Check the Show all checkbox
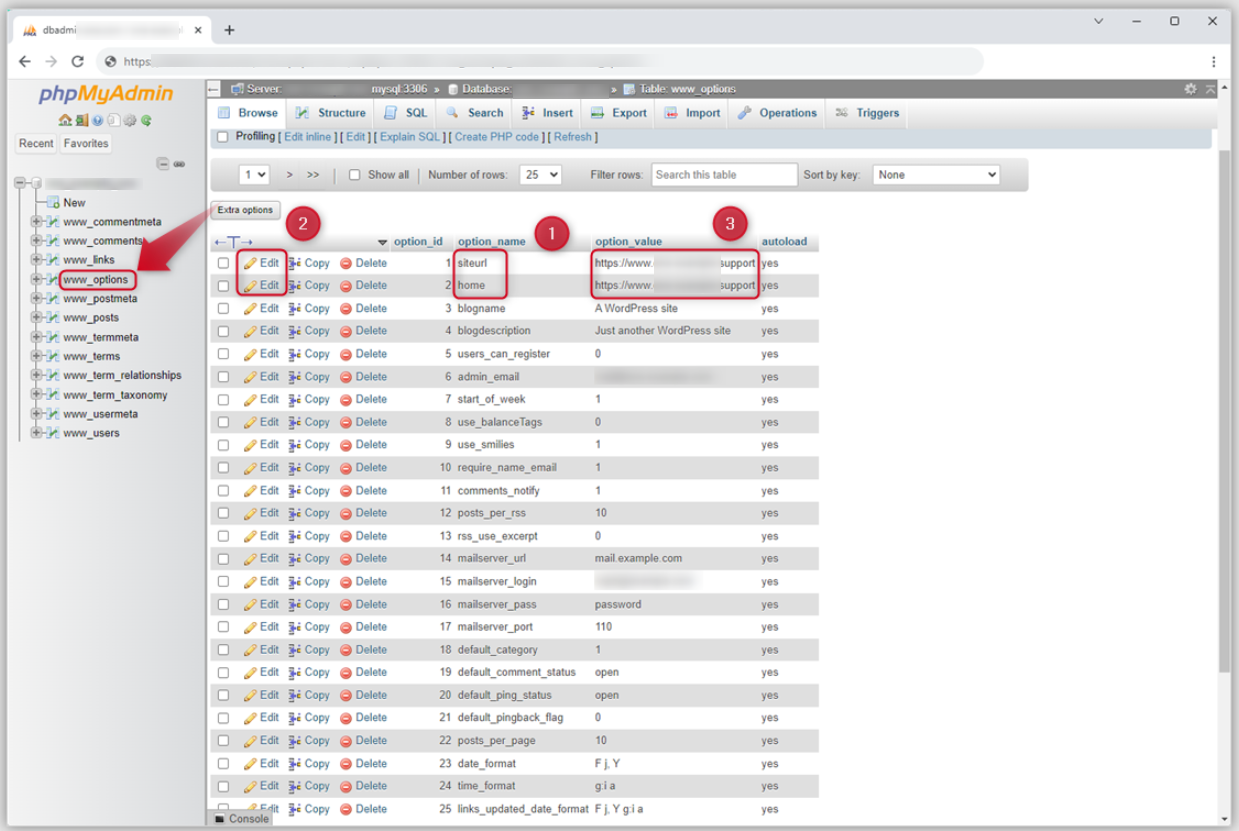This screenshot has width=1239, height=831. (x=354, y=175)
